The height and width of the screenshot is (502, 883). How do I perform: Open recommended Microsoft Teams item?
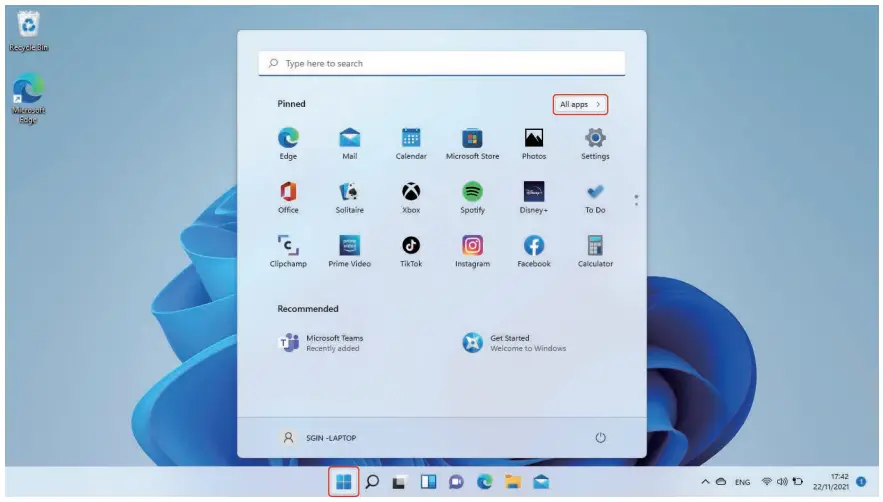(x=321, y=343)
